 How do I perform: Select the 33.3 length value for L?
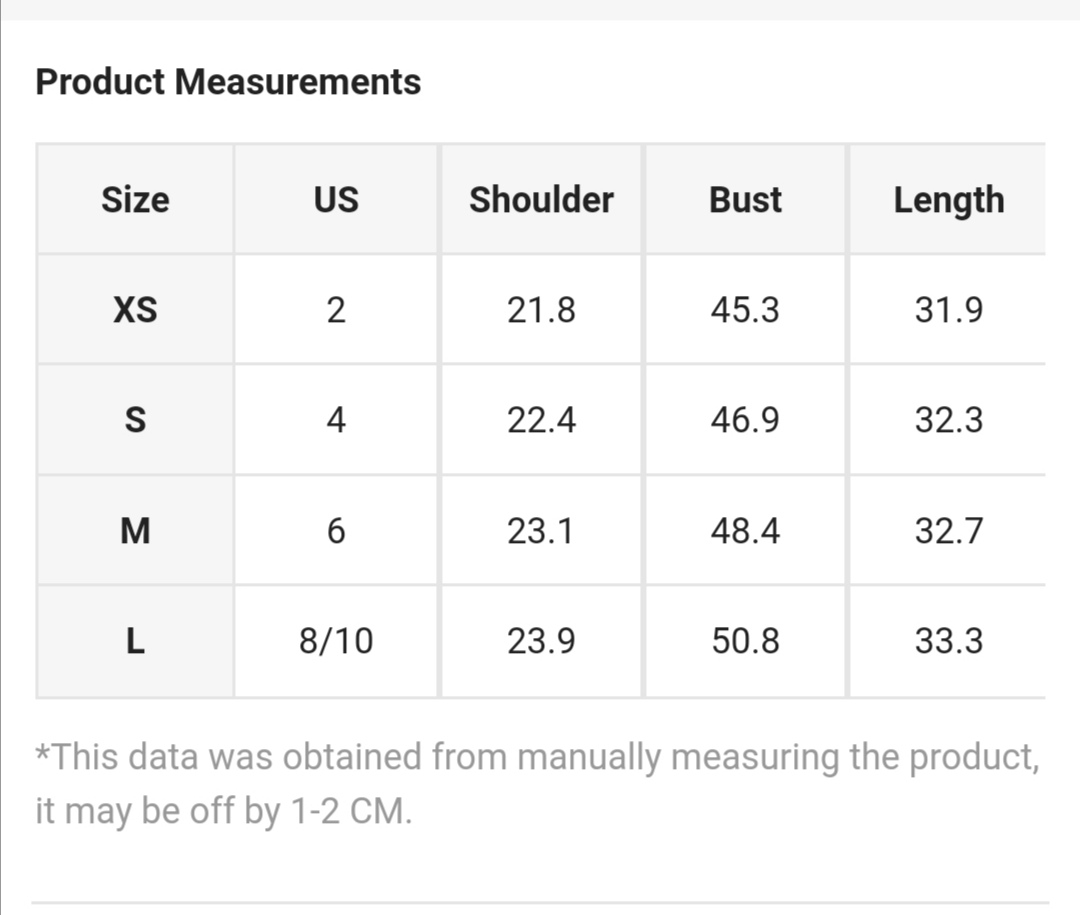pyautogui.click(x=948, y=641)
